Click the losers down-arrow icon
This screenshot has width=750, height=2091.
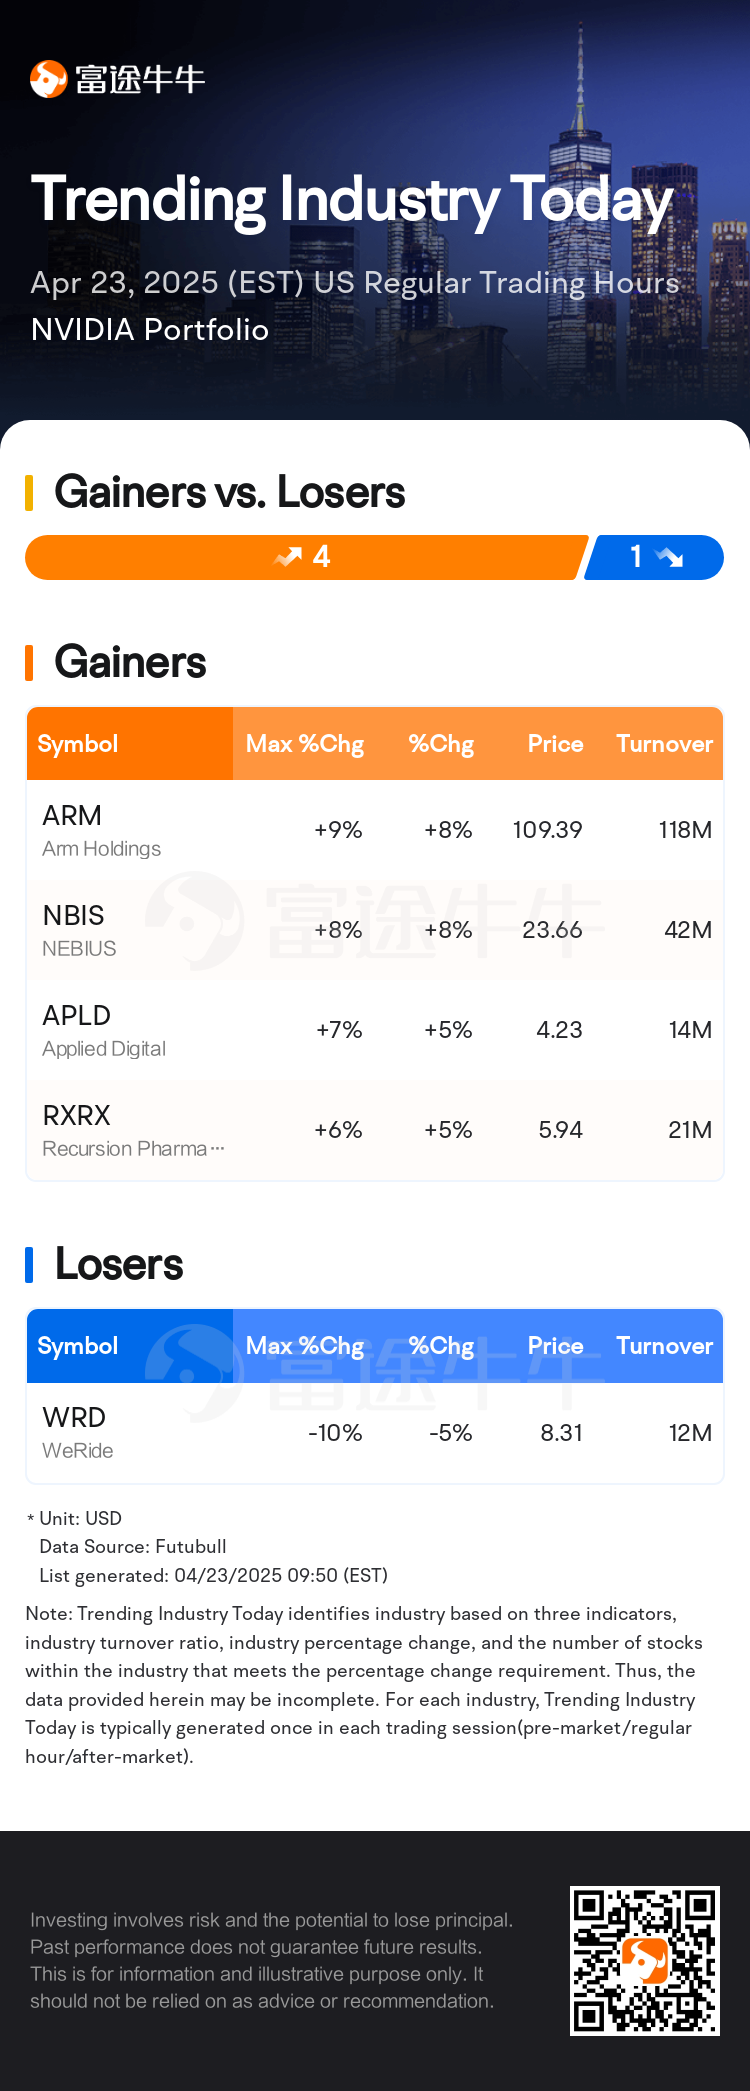(x=669, y=557)
